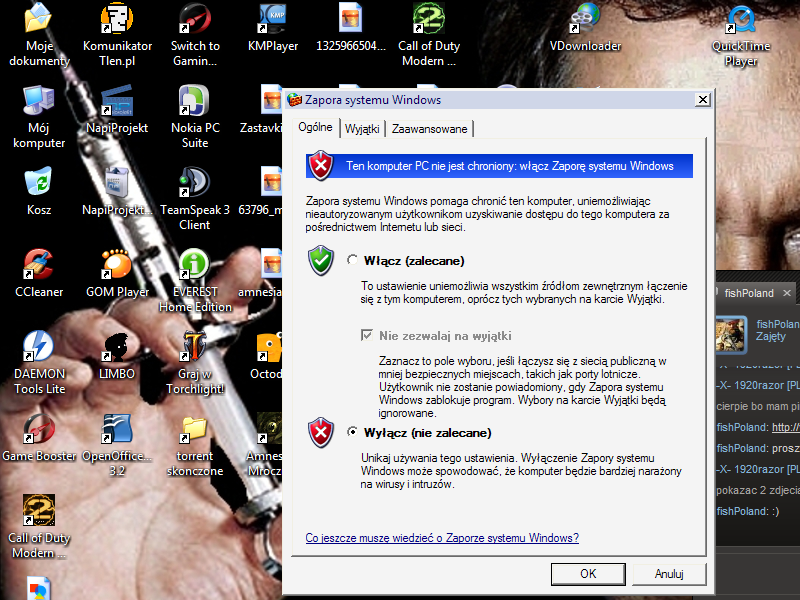Click the fishPoland avatar thumbnail
The height and width of the screenshot is (600, 800).
(731, 334)
